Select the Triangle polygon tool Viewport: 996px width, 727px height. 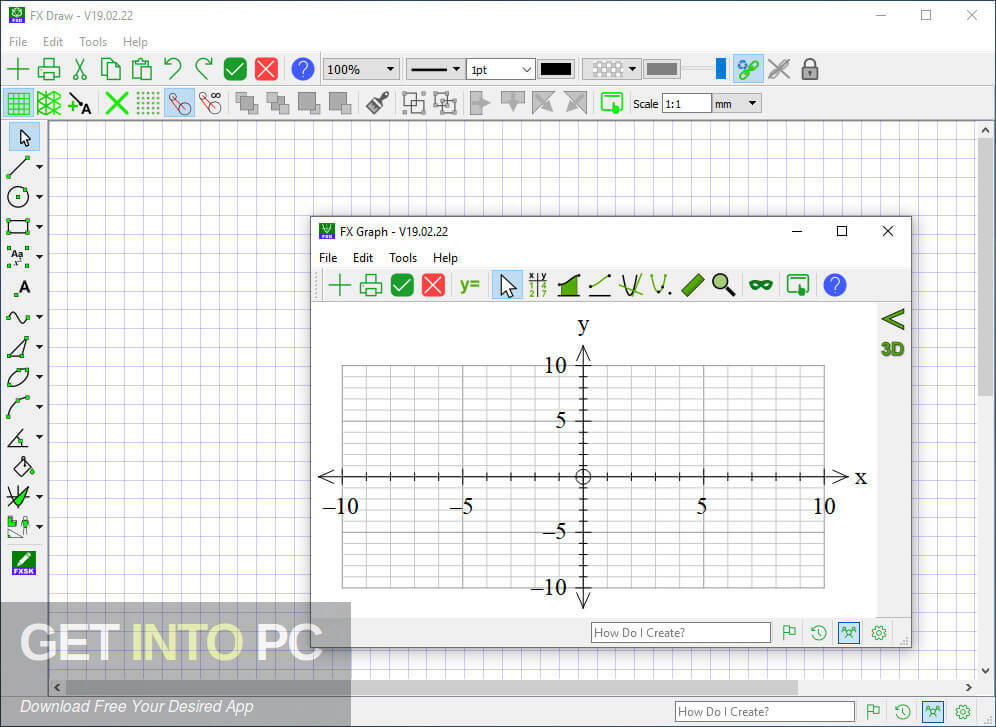click(x=18, y=347)
